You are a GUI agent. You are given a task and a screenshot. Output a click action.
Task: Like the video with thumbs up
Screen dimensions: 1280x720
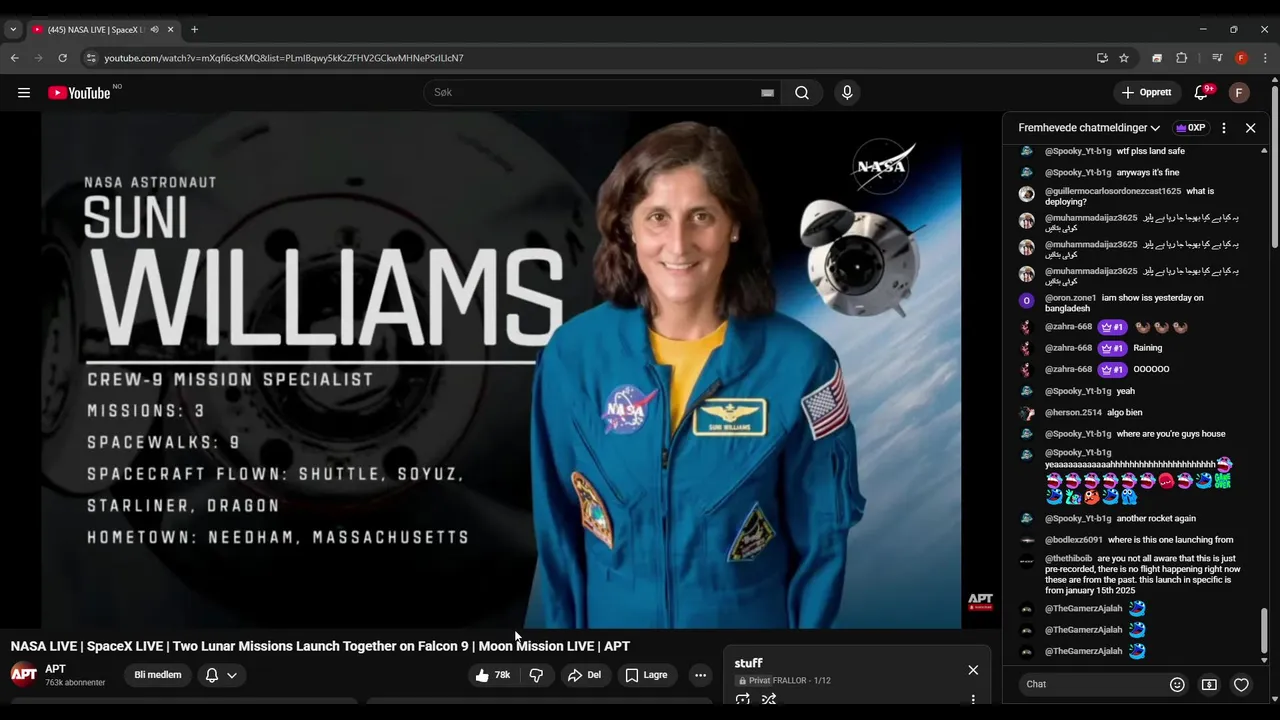tap(493, 675)
